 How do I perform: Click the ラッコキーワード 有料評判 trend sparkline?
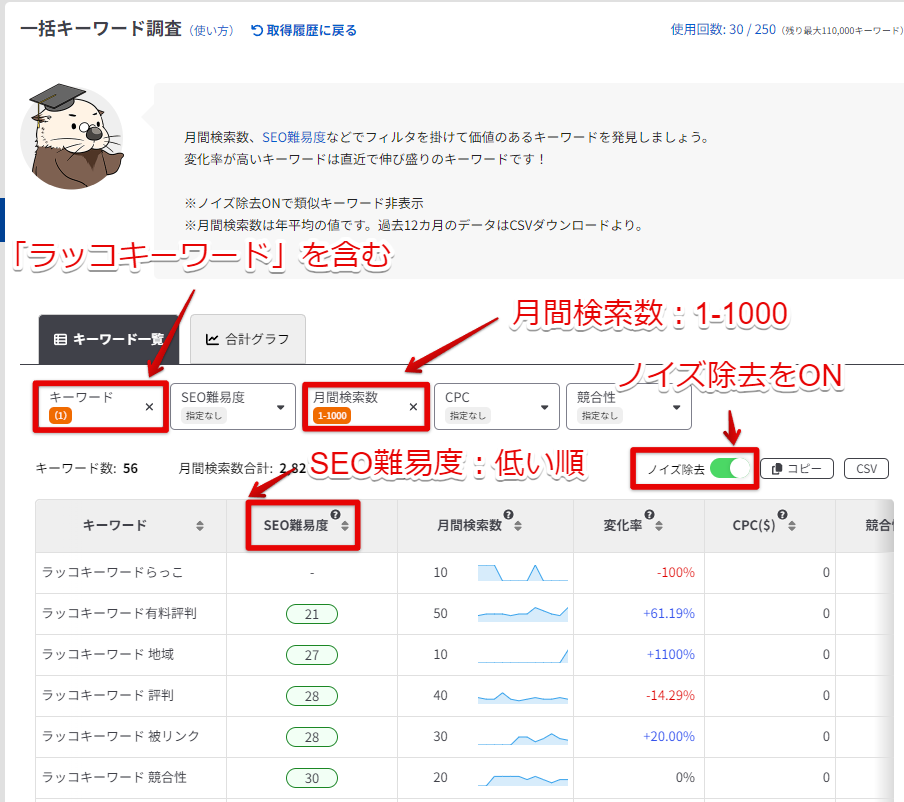point(522,613)
